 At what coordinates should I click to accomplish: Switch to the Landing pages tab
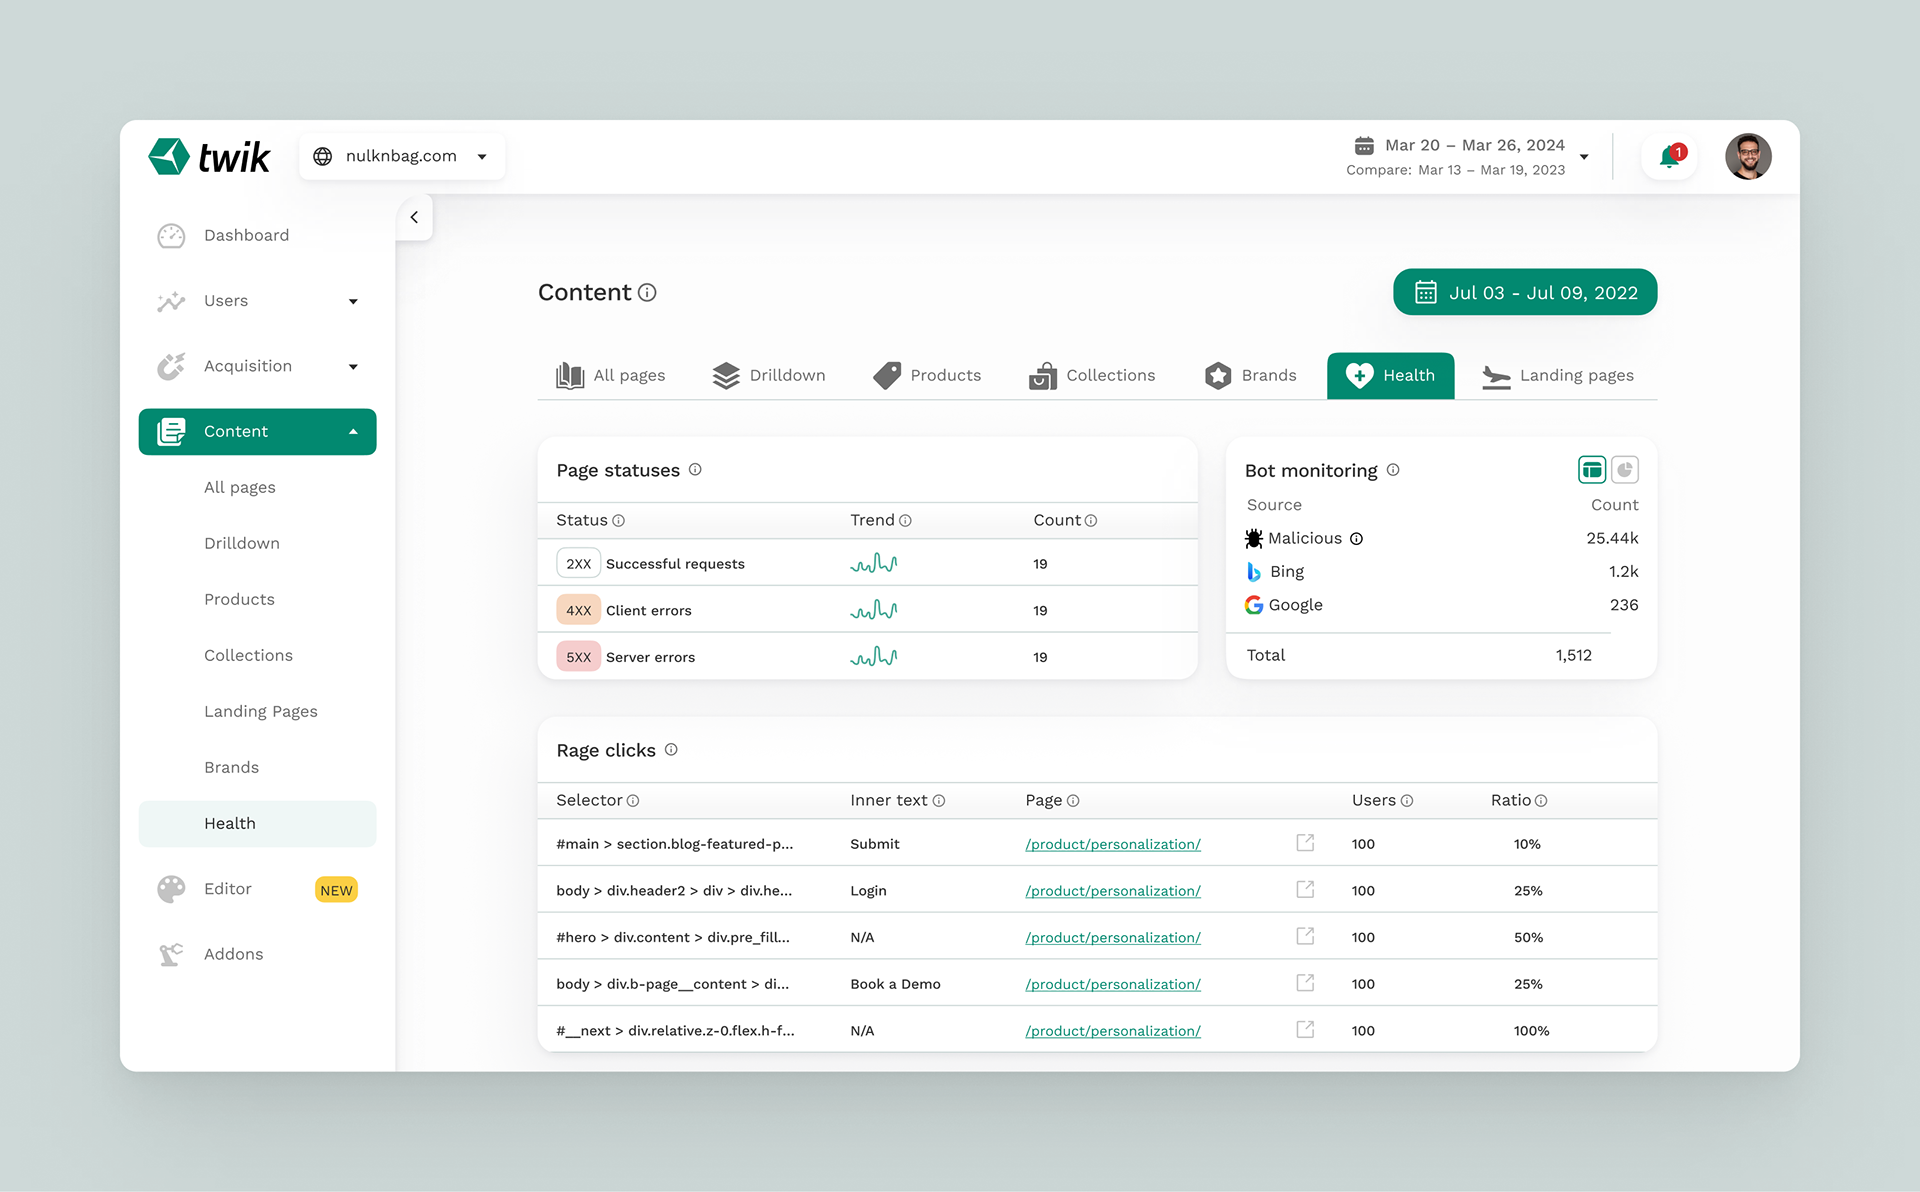coord(1557,376)
